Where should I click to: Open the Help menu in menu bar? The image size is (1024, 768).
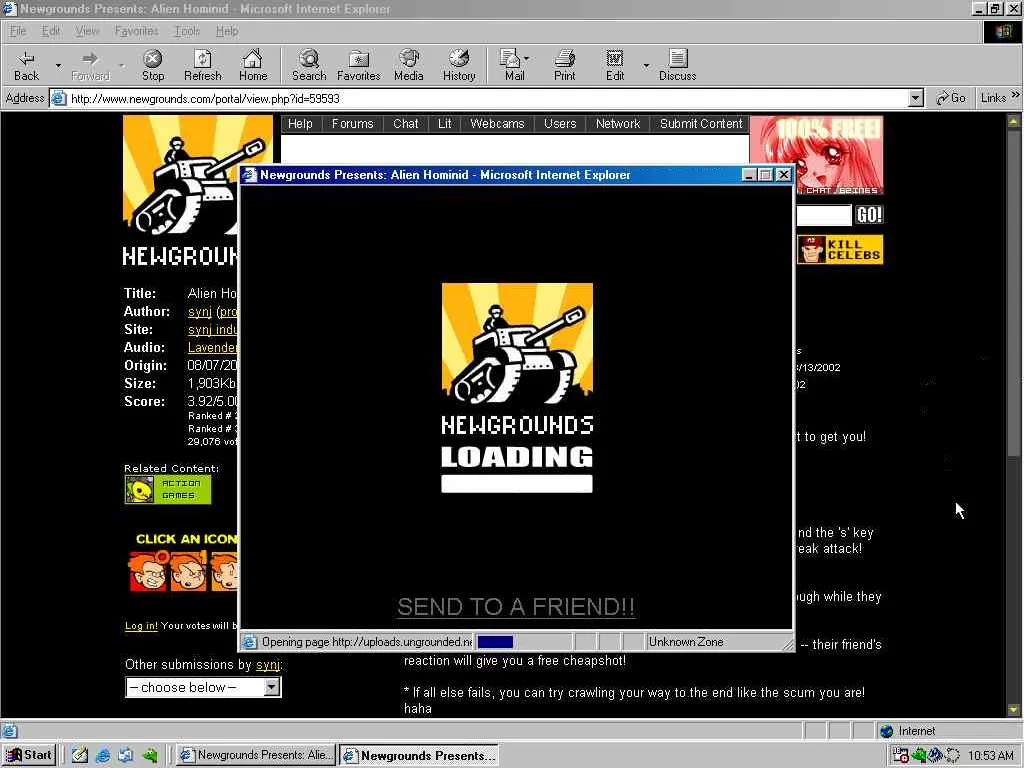pos(227,31)
